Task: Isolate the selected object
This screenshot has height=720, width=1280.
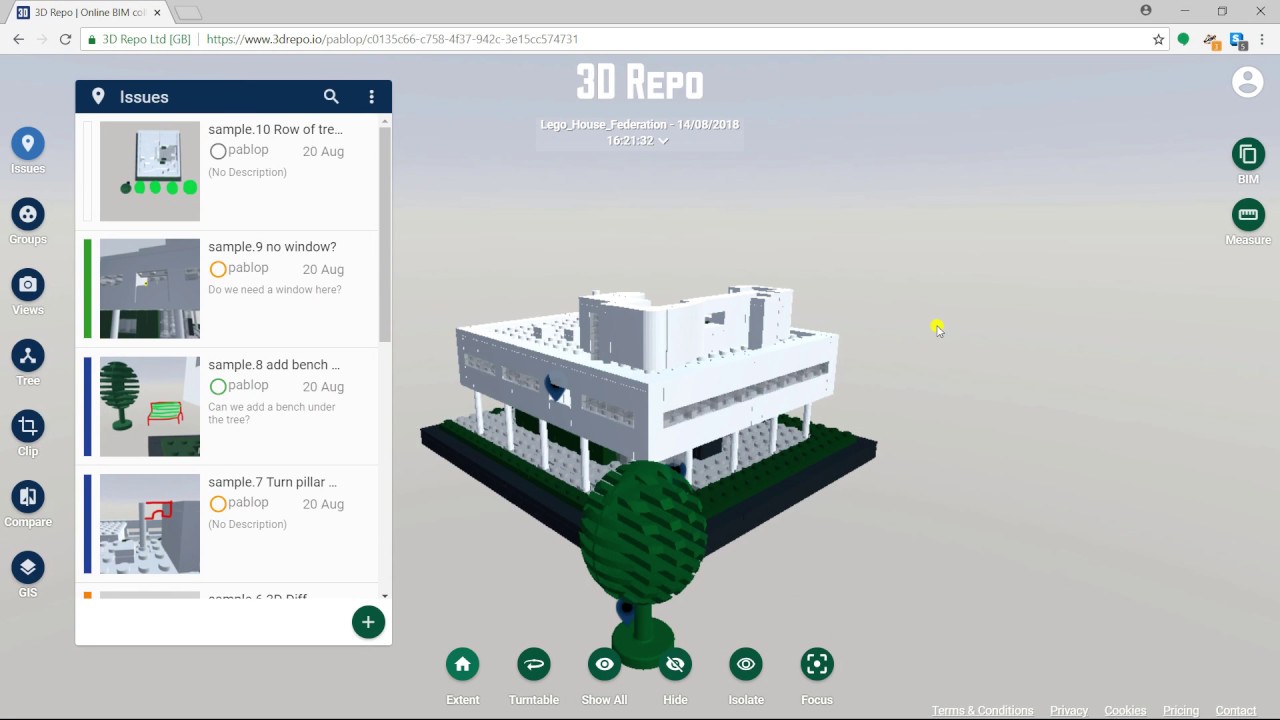Action: coord(746,664)
